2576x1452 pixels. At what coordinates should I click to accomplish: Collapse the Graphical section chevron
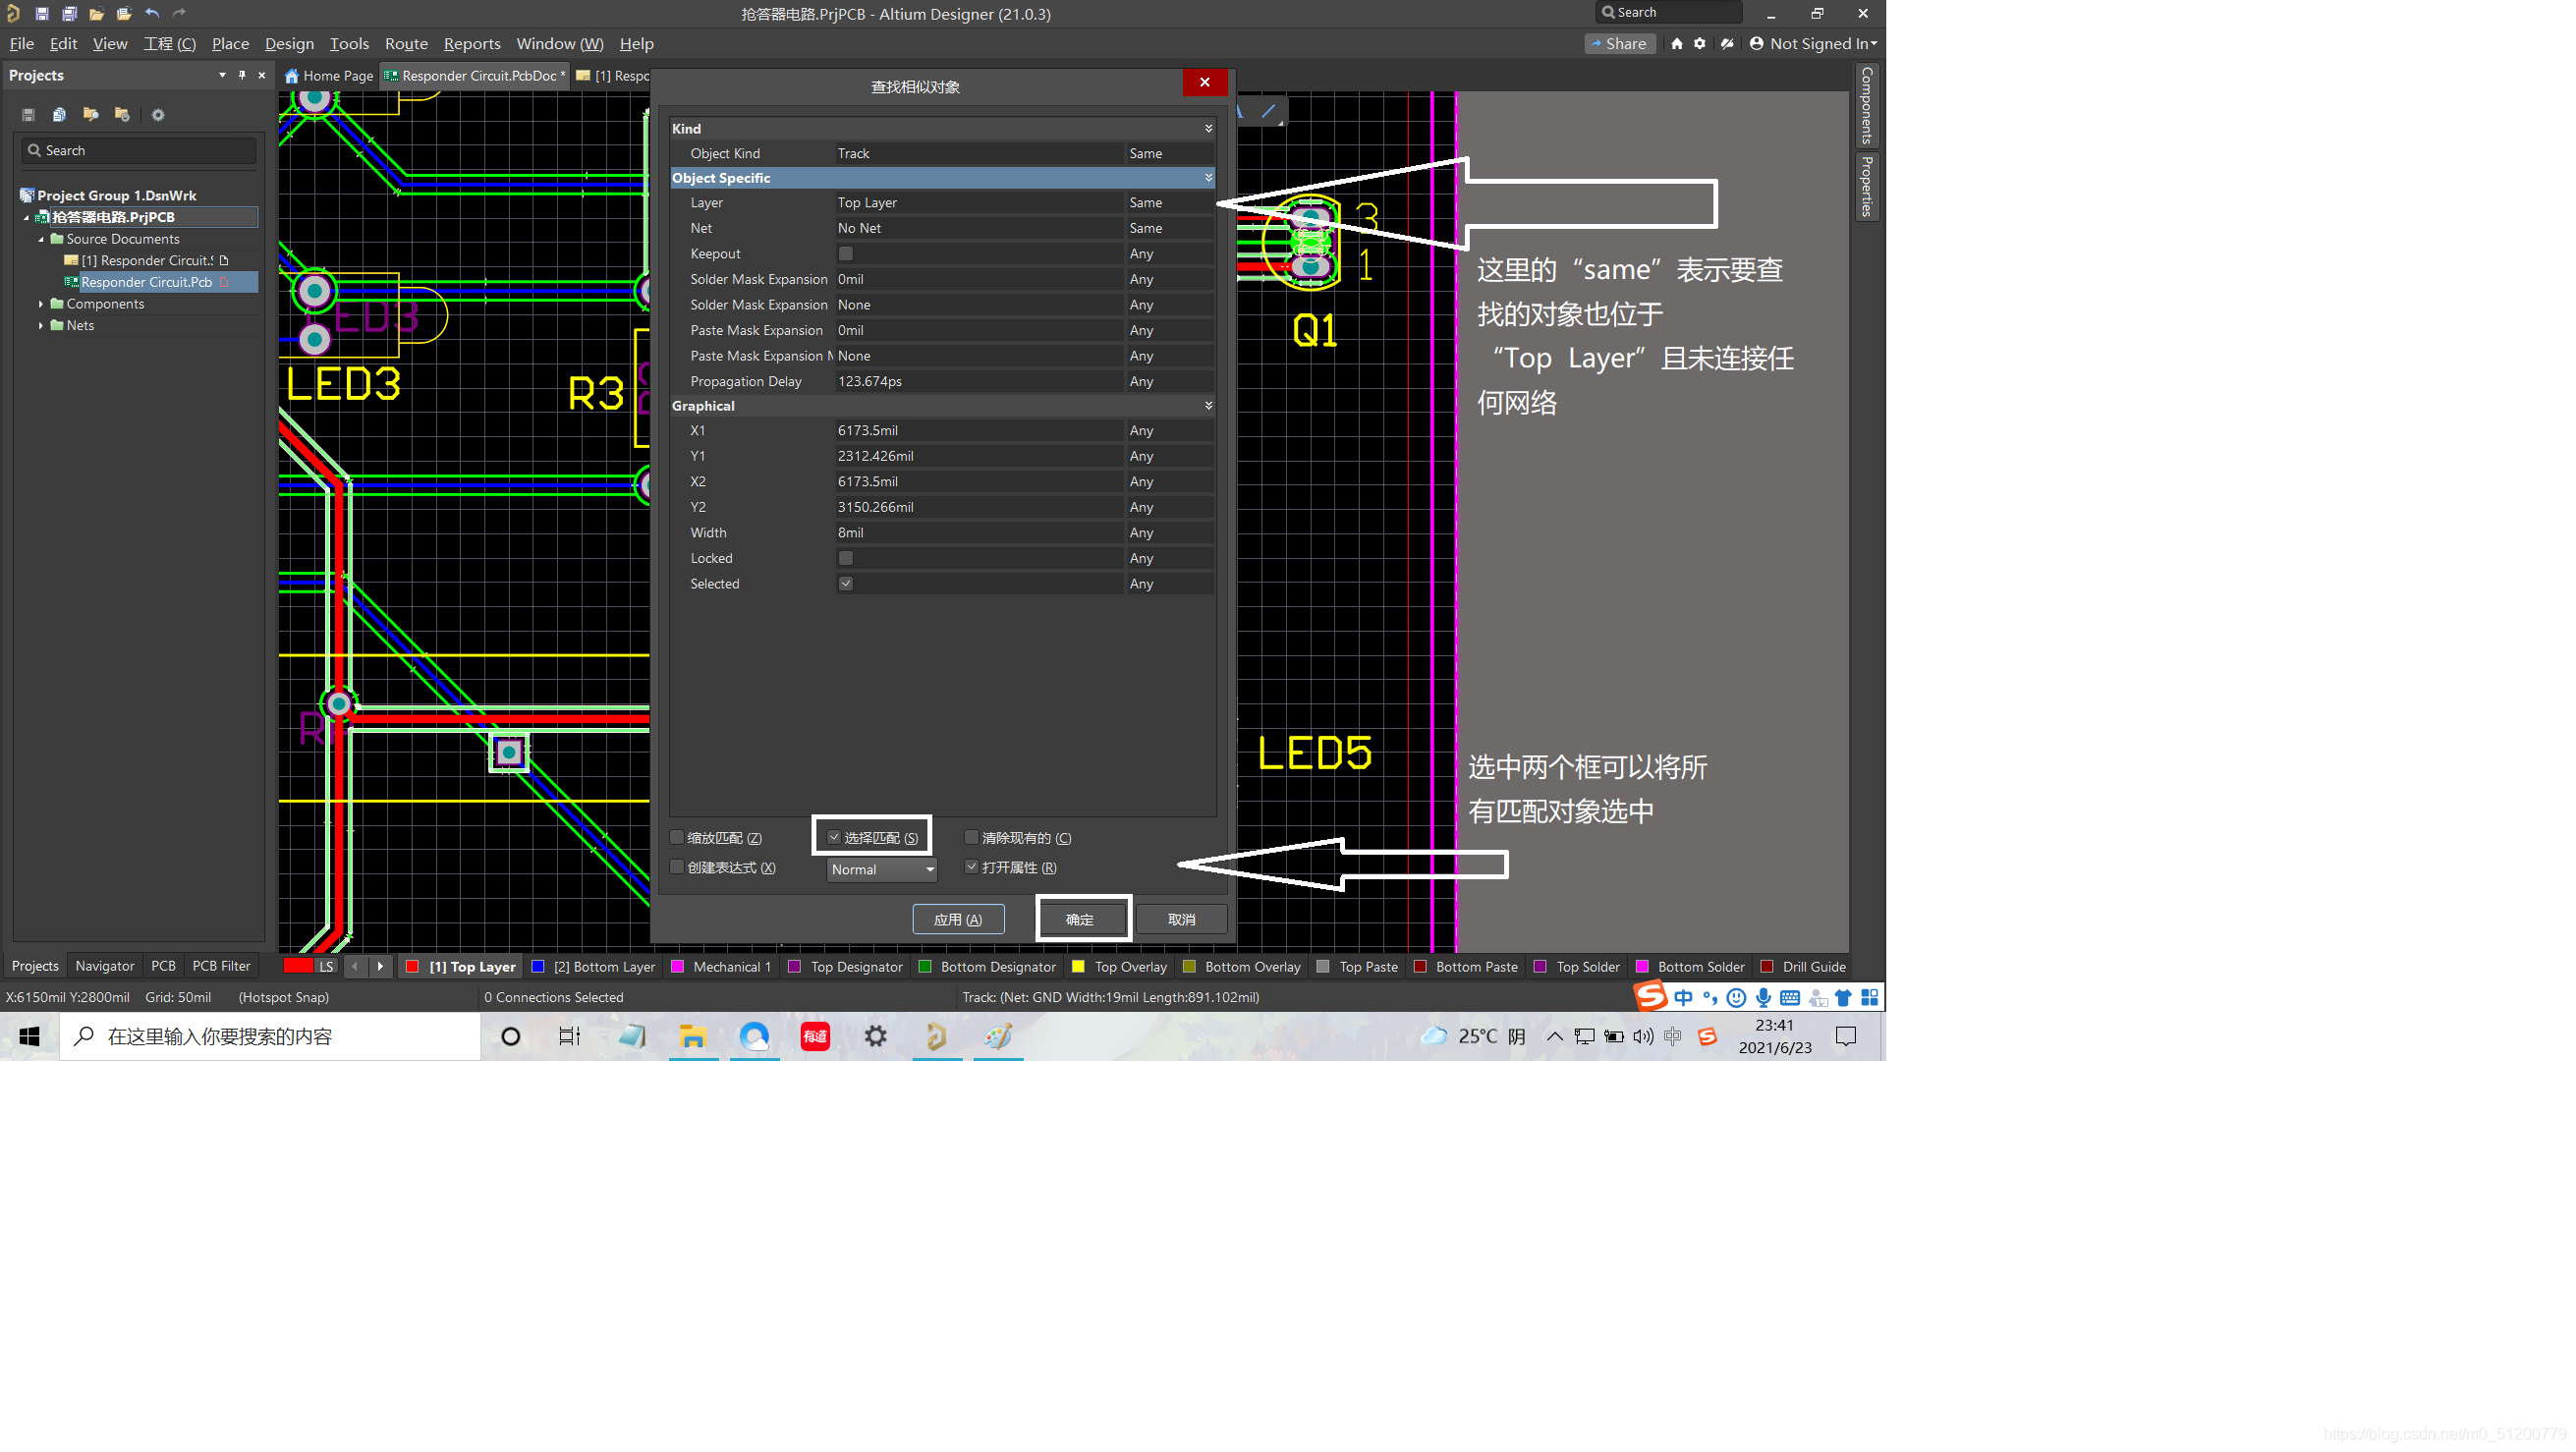click(x=1208, y=405)
